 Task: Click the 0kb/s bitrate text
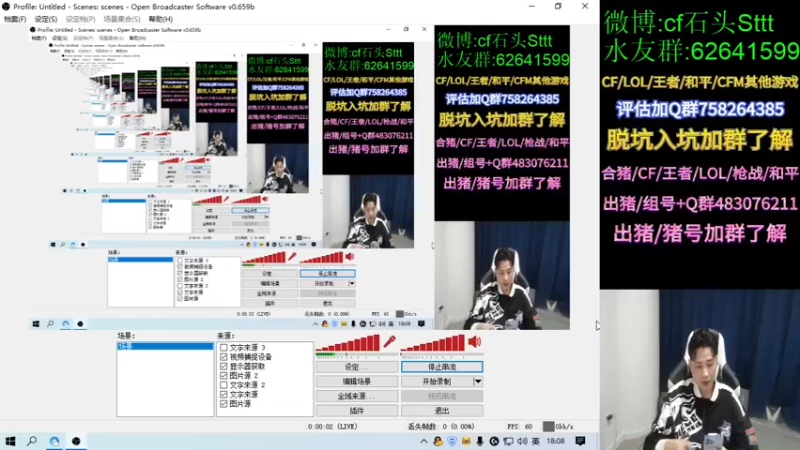click(x=564, y=427)
